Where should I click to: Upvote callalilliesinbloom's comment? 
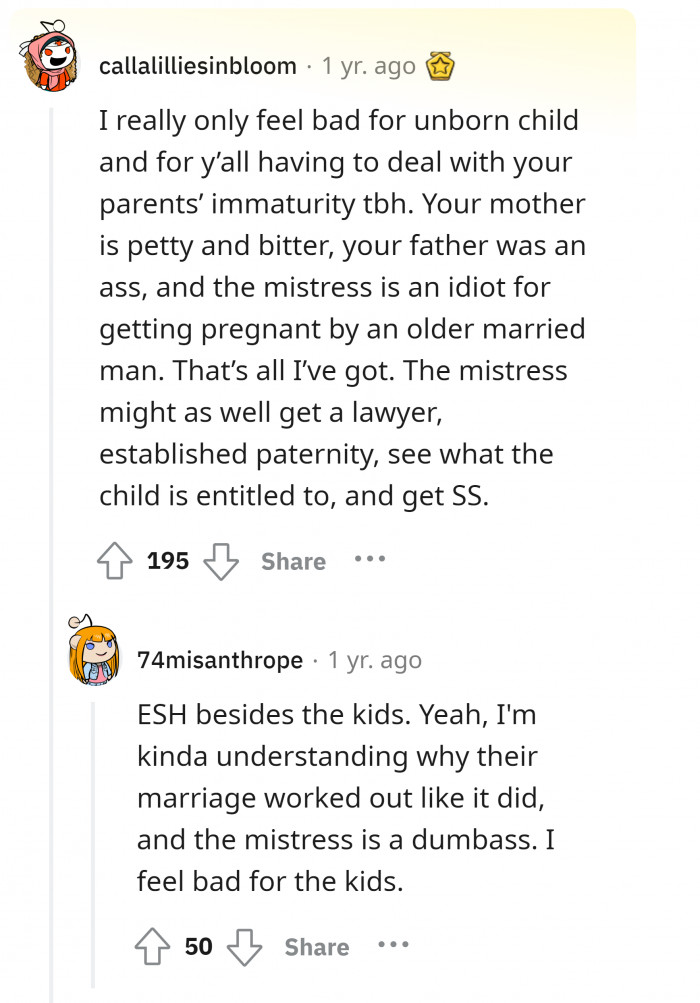pos(113,561)
